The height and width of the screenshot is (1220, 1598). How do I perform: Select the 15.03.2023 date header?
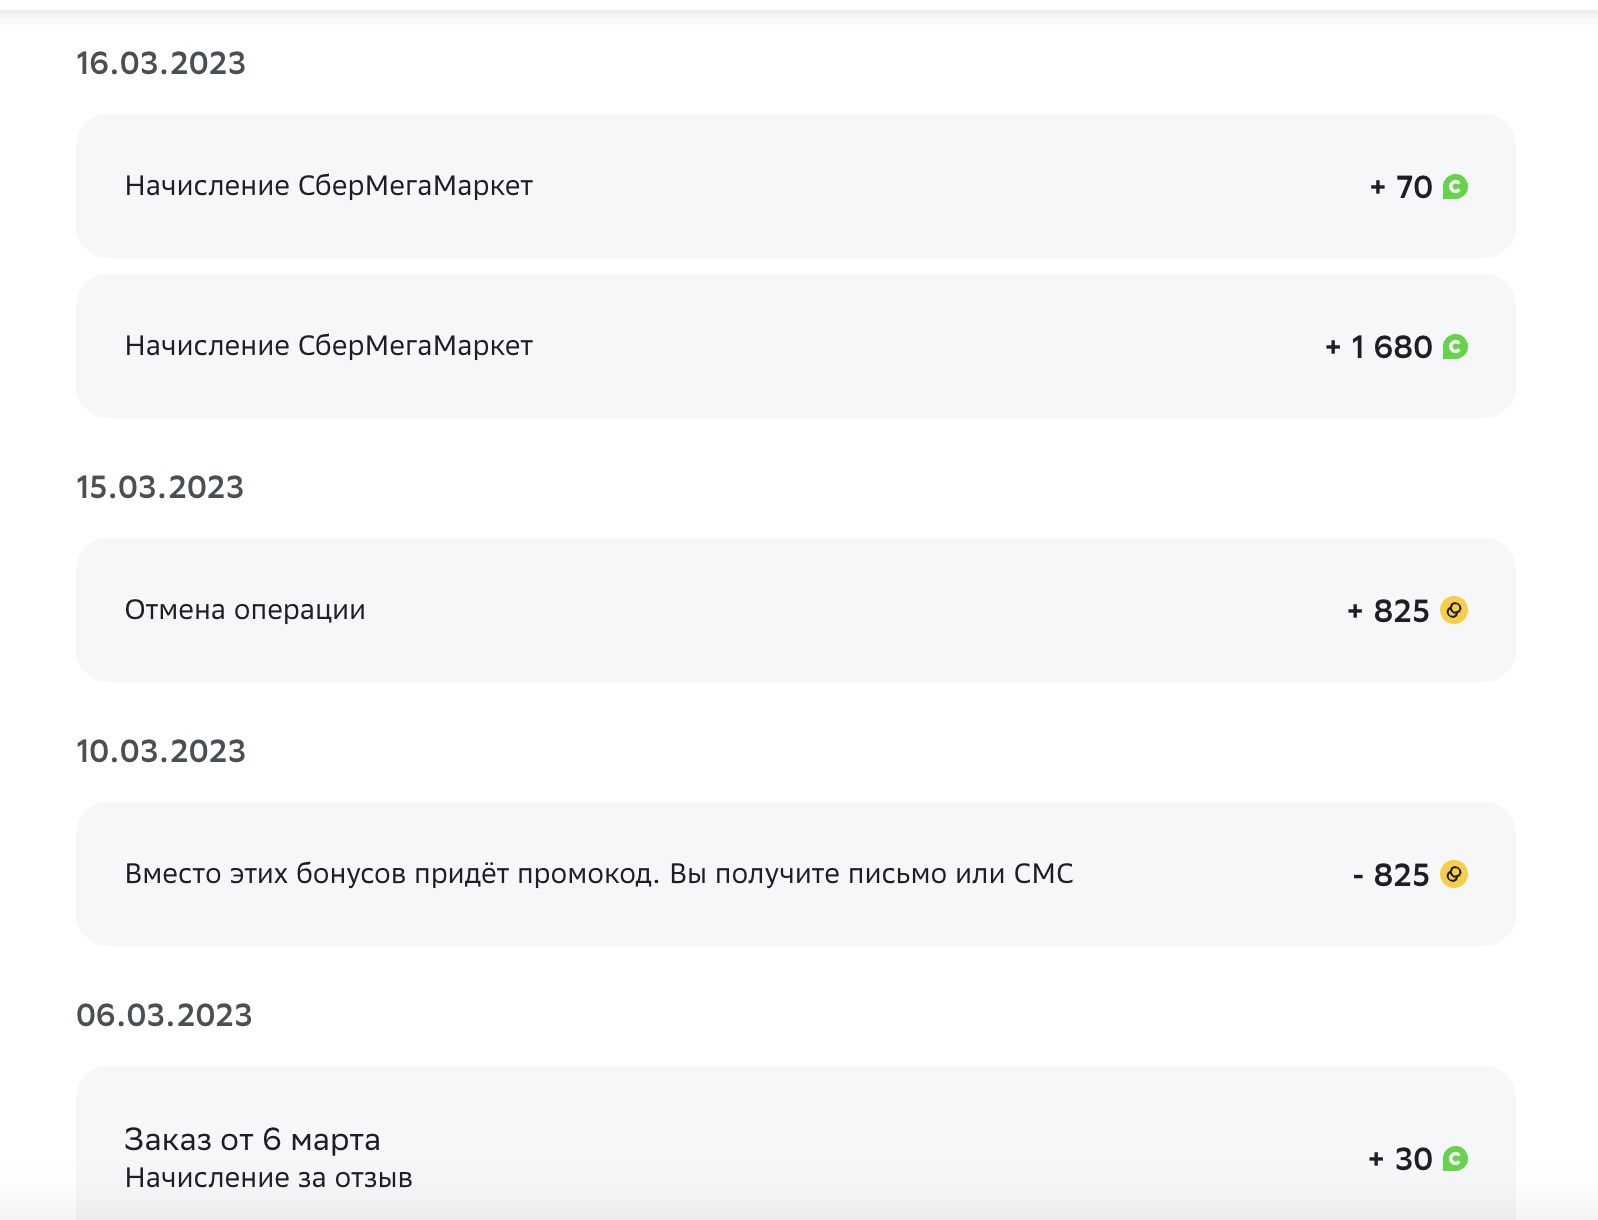160,487
